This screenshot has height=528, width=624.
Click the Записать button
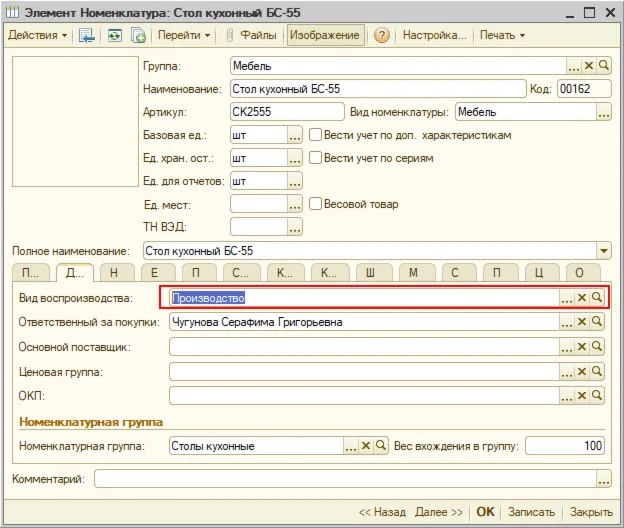point(531,511)
